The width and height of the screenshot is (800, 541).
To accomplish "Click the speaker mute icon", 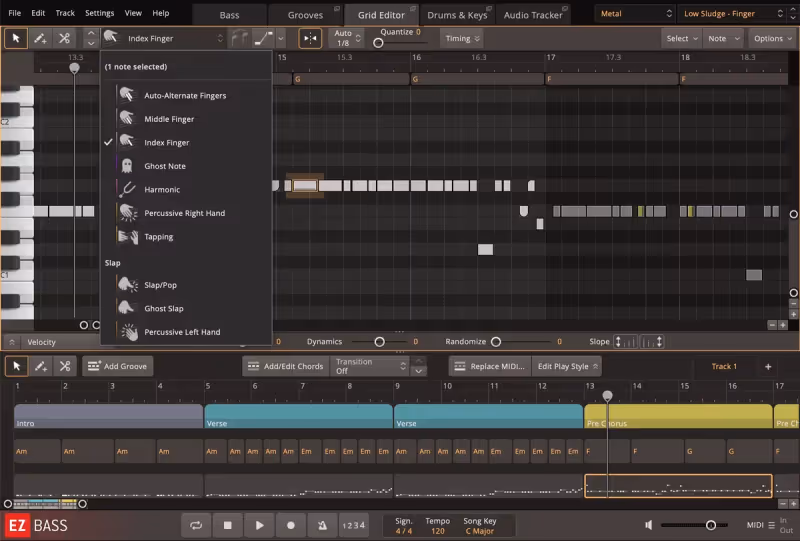I will pyautogui.click(x=648, y=525).
